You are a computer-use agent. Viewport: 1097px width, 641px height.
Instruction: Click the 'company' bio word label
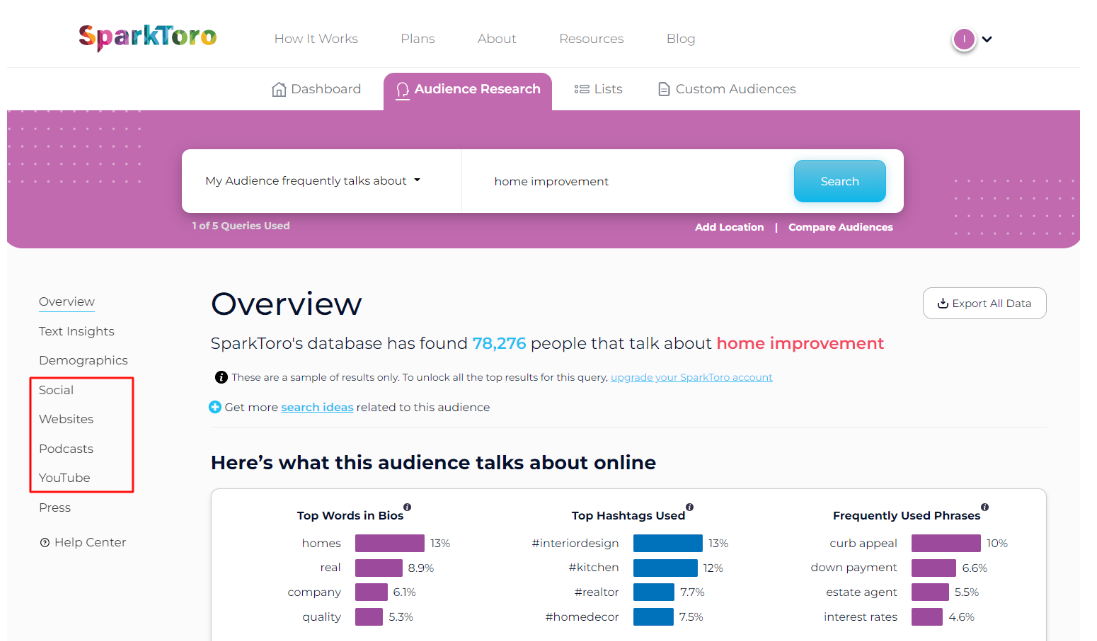coord(314,592)
